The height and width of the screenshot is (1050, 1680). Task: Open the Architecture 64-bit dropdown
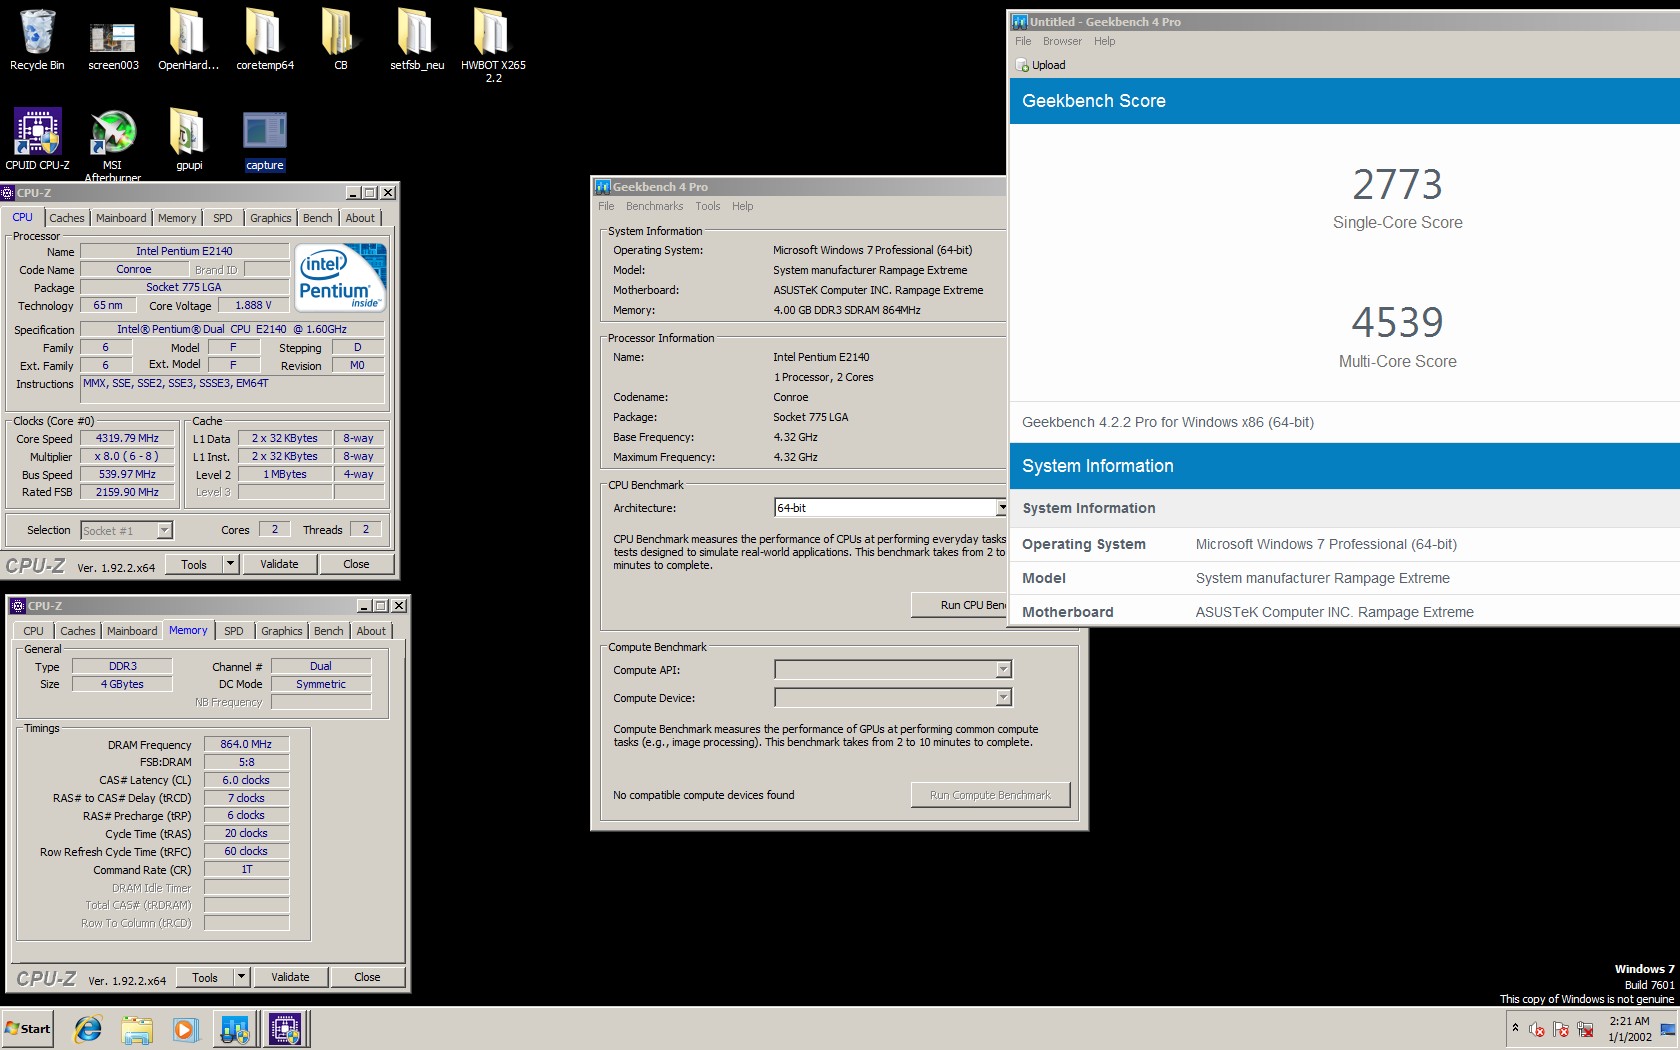[1001, 508]
